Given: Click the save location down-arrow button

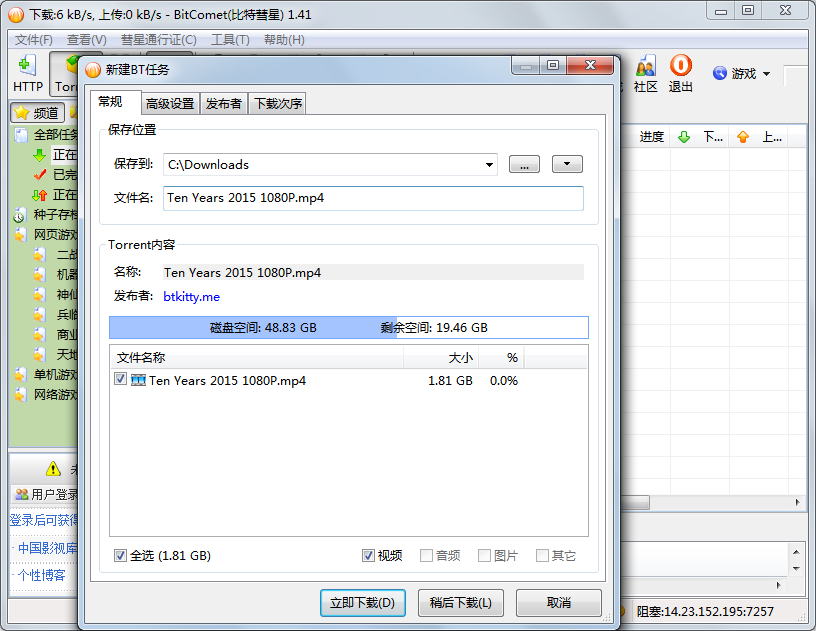Looking at the screenshot, I should (x=567, y=165).
